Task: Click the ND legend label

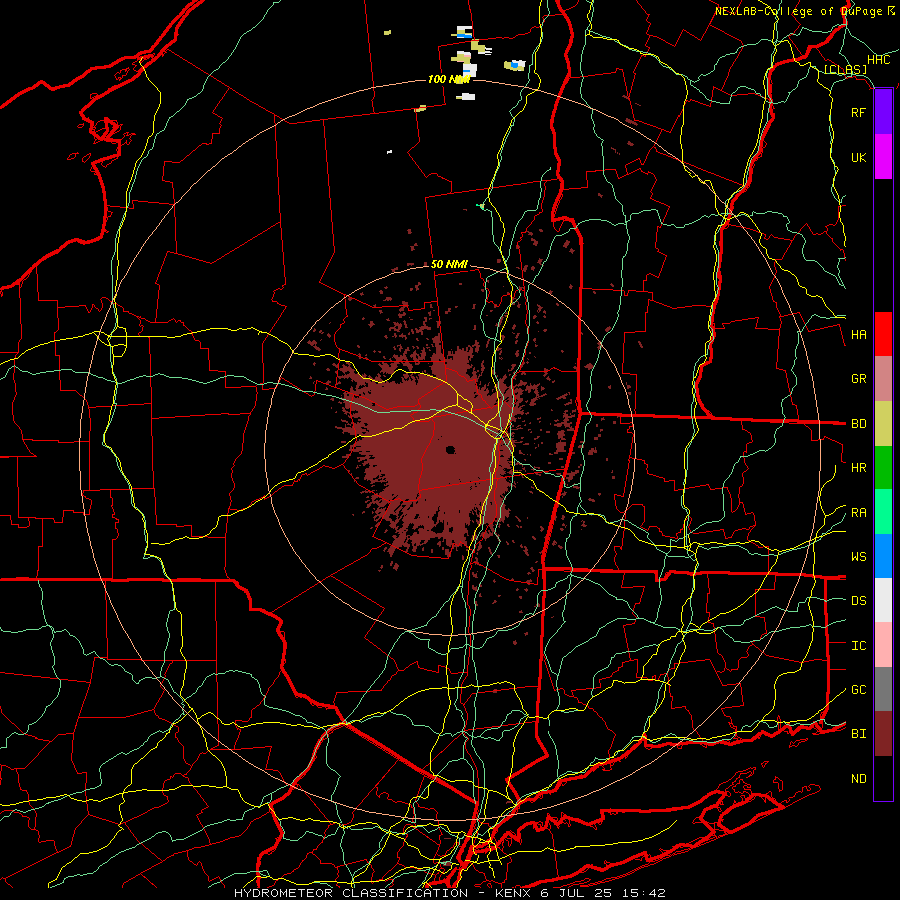Action: pos(858,778)
